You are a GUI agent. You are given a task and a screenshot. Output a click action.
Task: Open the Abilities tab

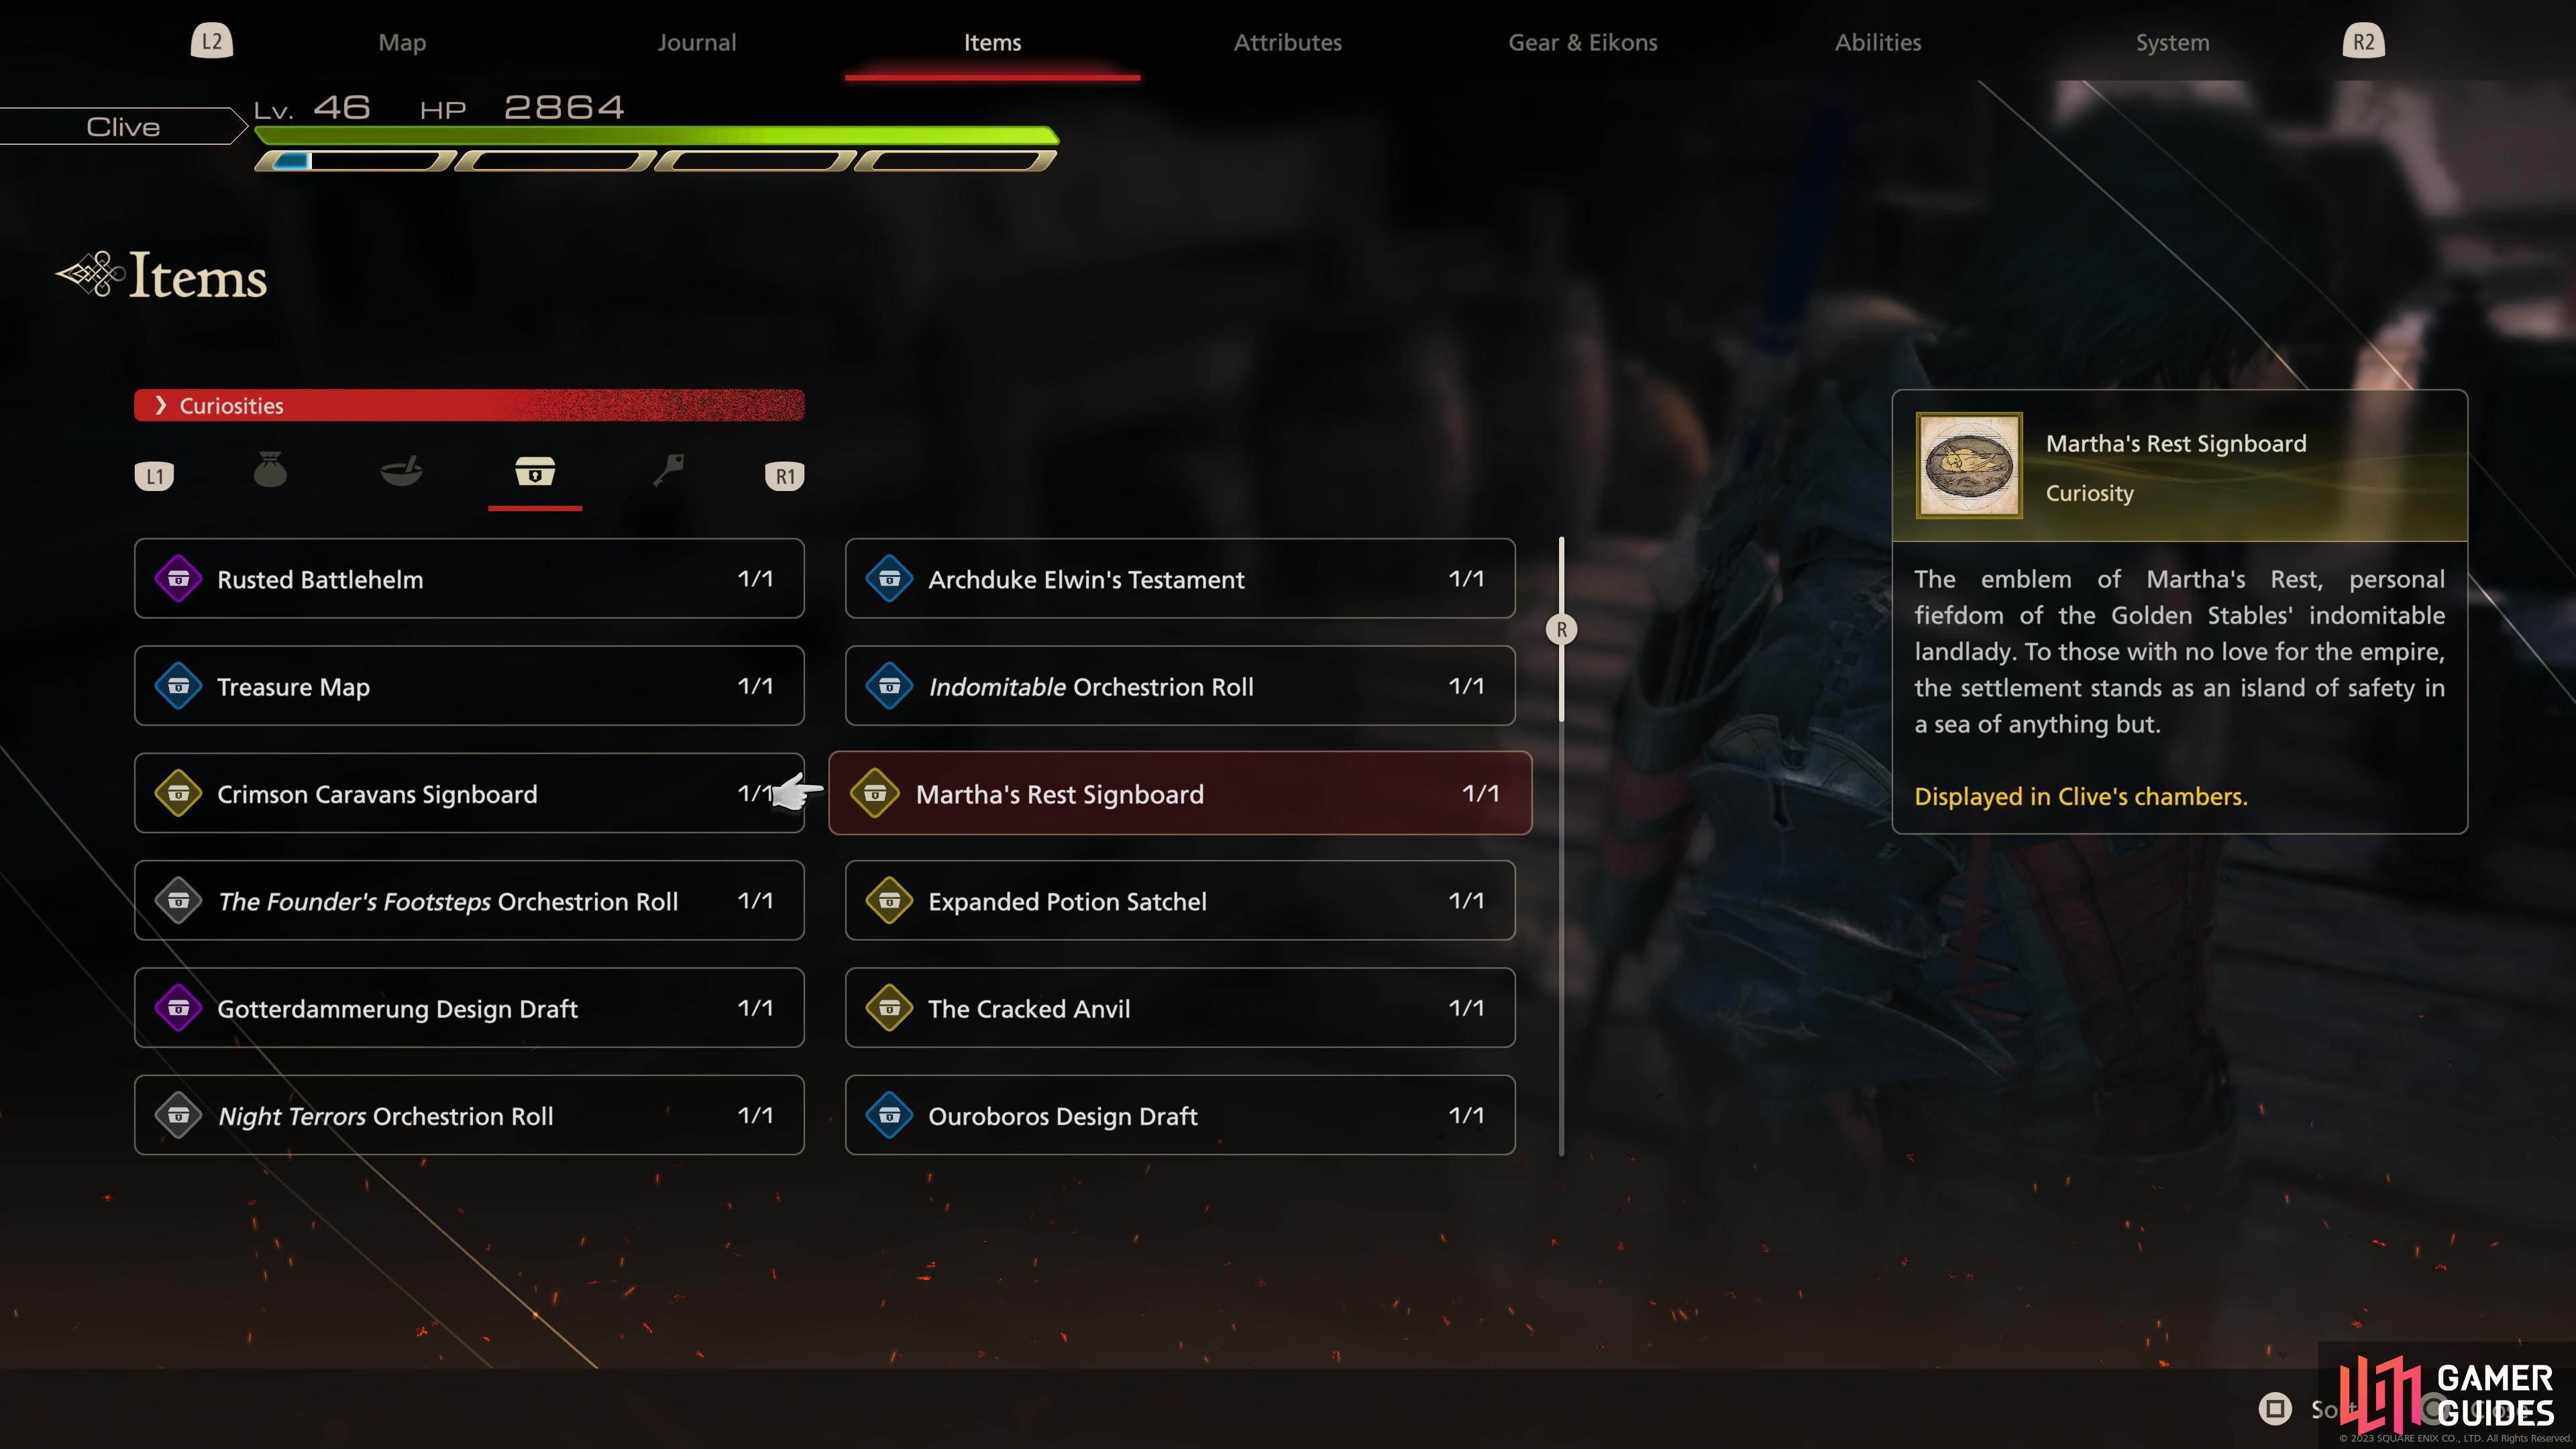tap(1878, 42)
